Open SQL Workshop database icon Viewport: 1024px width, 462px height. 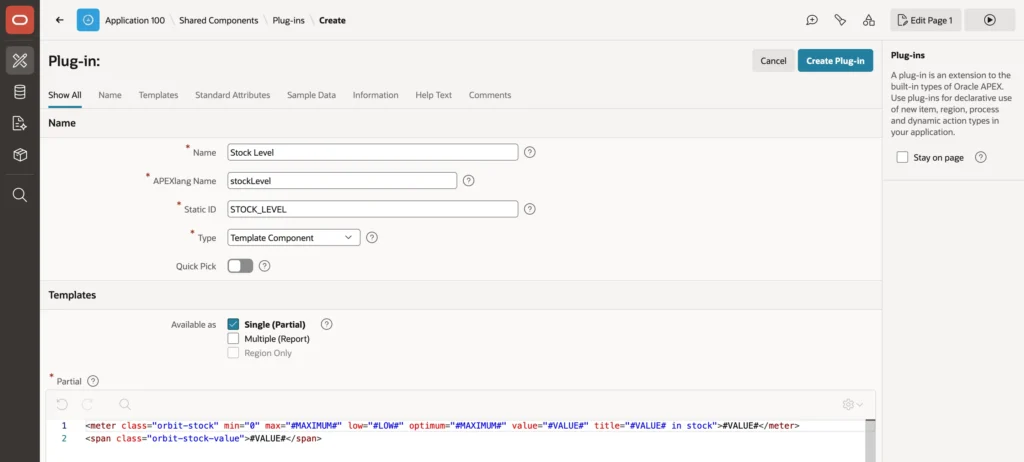point(20,92)
